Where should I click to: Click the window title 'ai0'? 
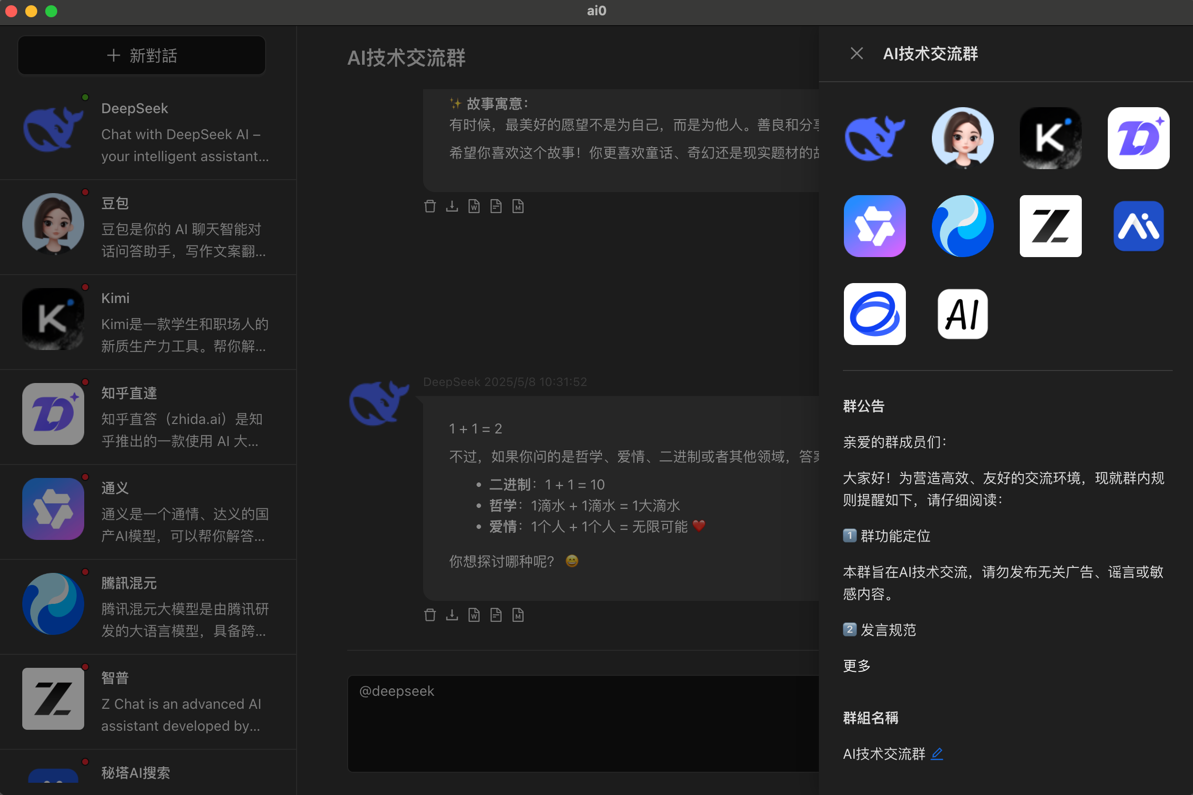596,11
